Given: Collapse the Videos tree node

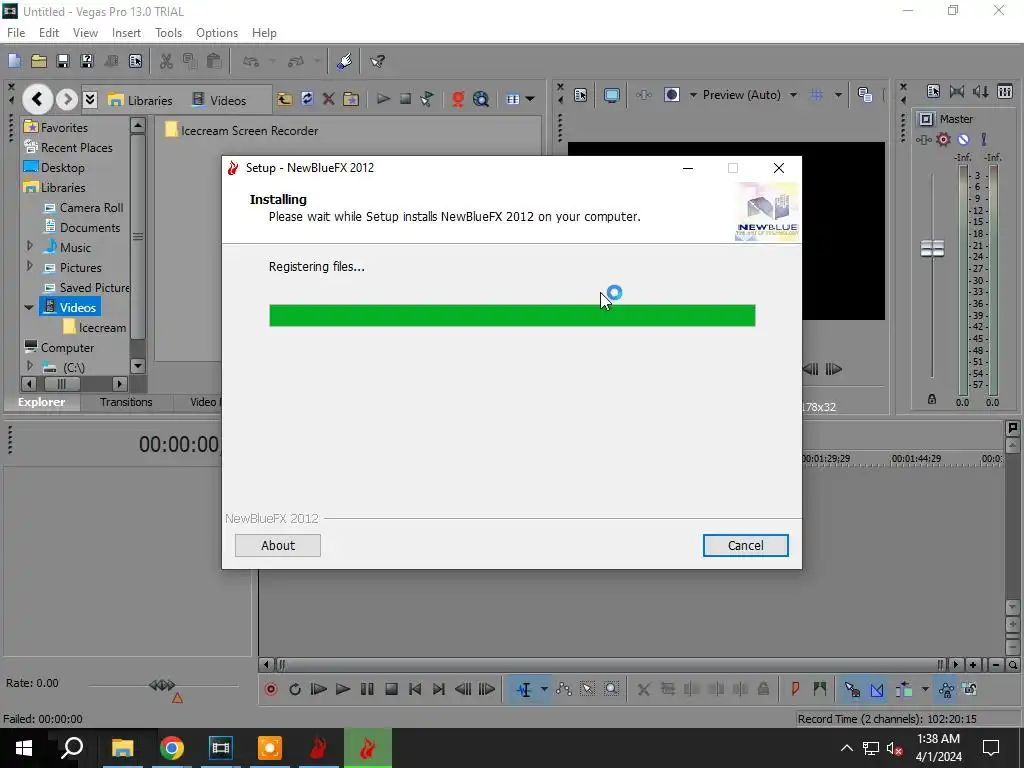Looking at the screenshot, I should tap(29, 307).
